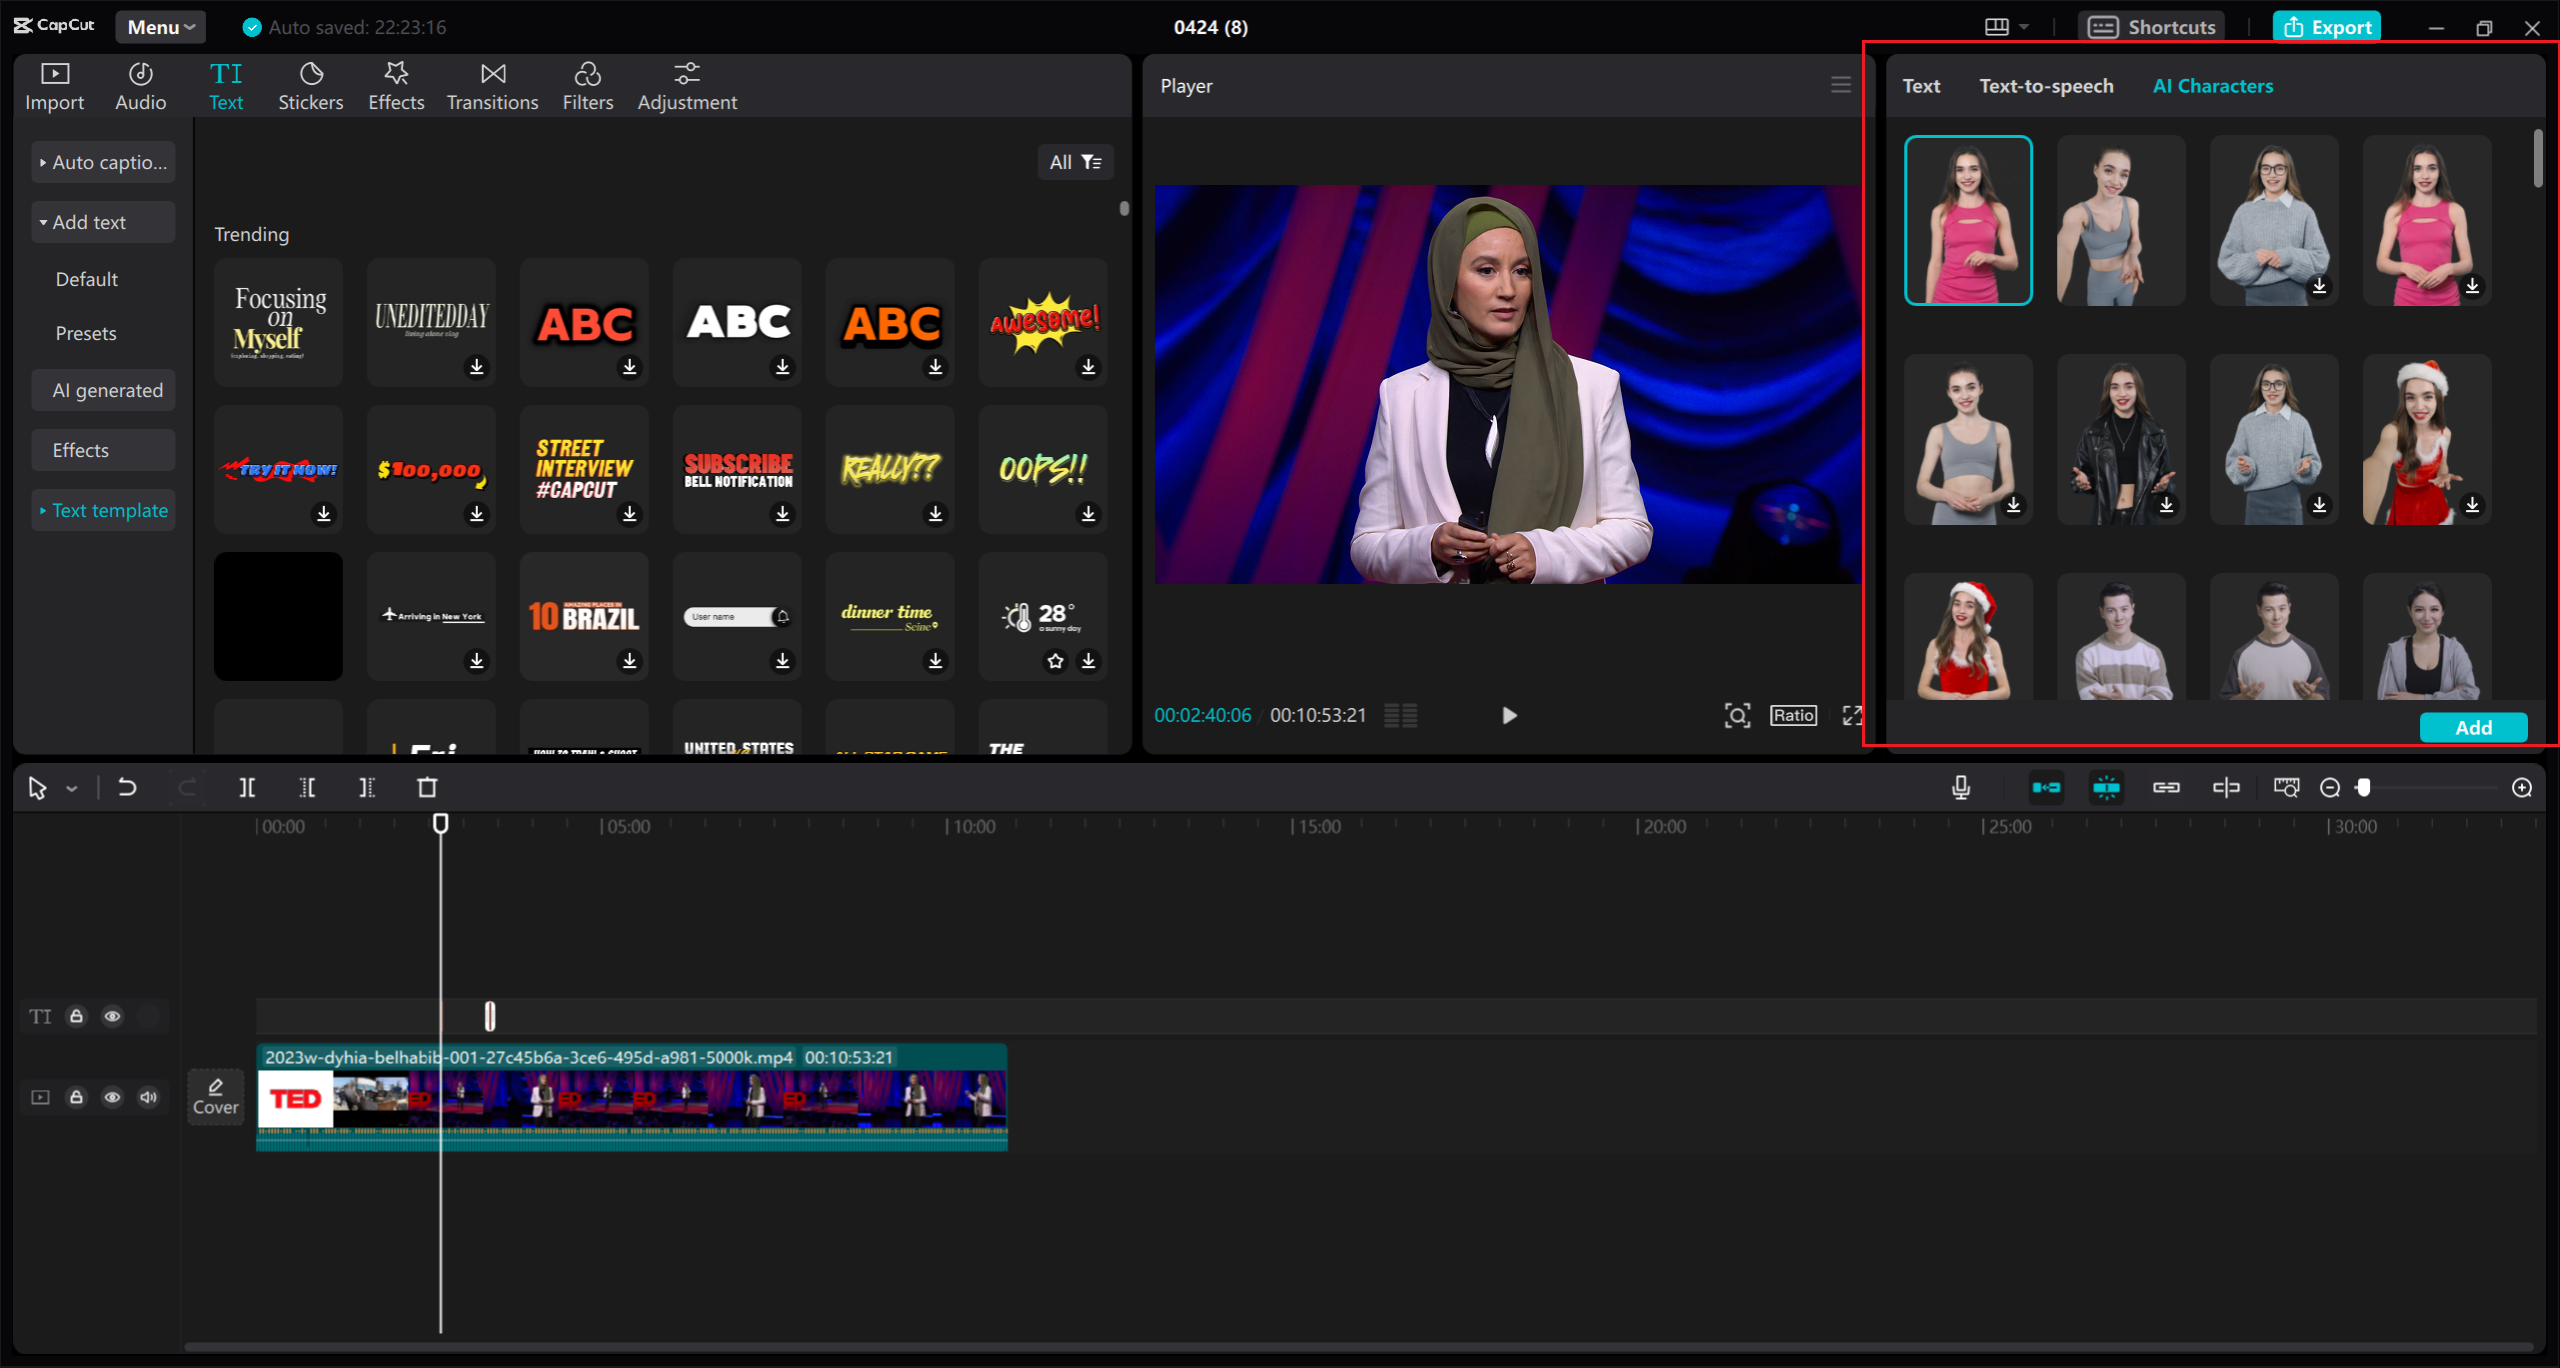Delete right of playhead
The image size is (2560, 1368).
[x=367, y=788]
